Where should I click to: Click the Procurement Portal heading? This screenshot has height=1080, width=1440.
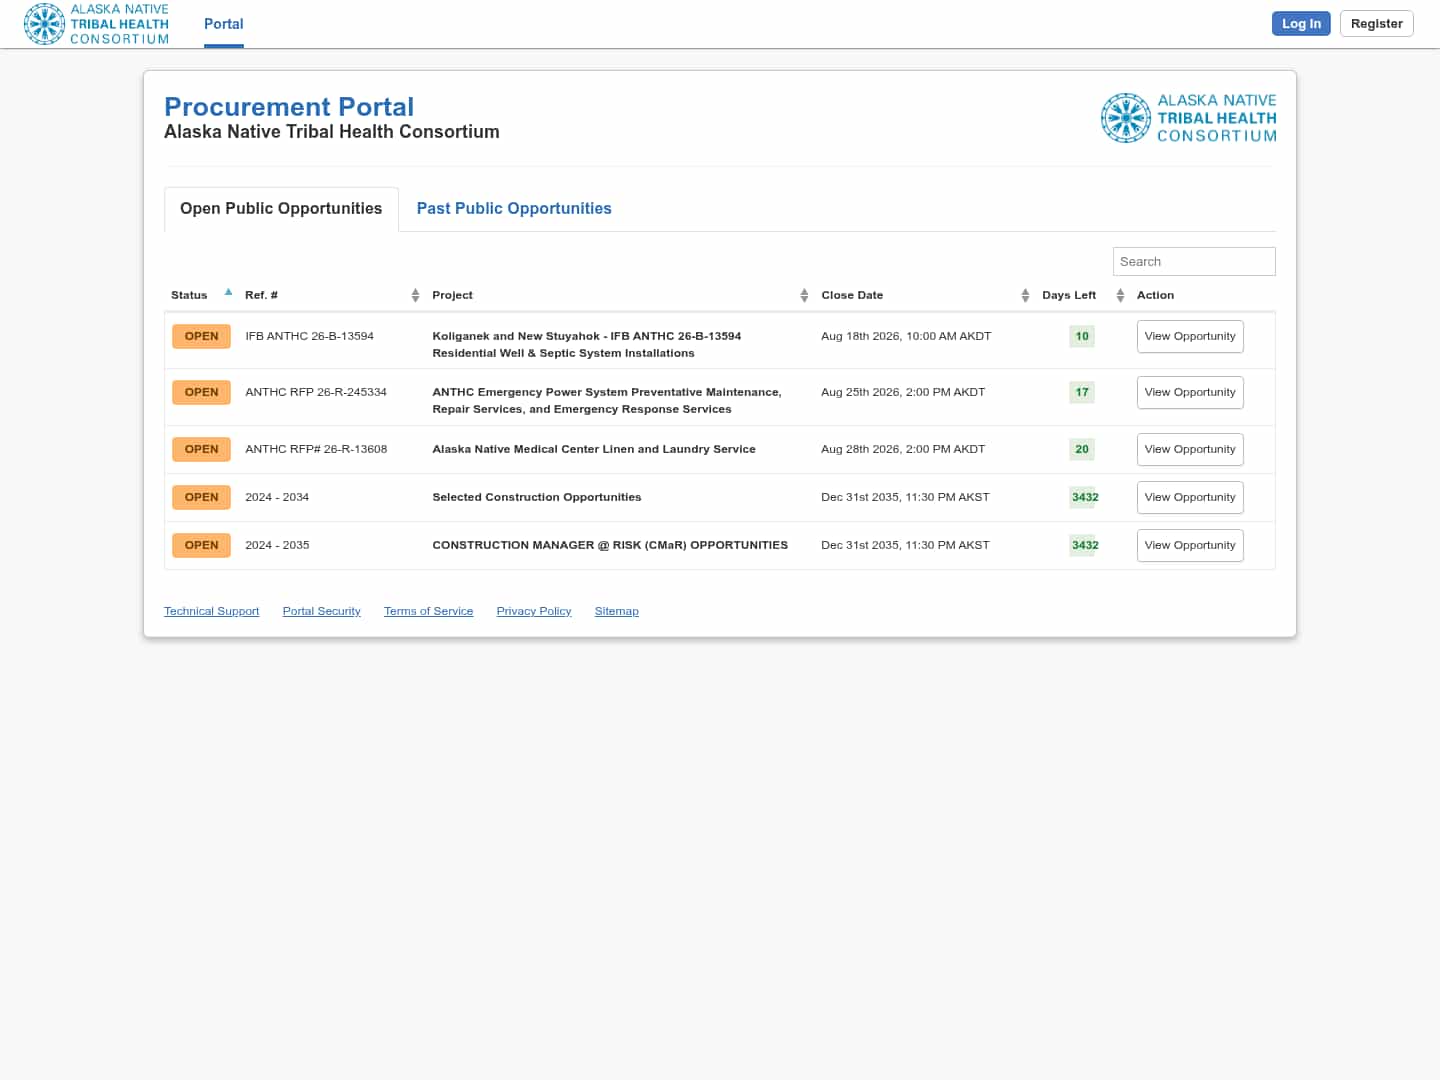(x=289, y=107)
